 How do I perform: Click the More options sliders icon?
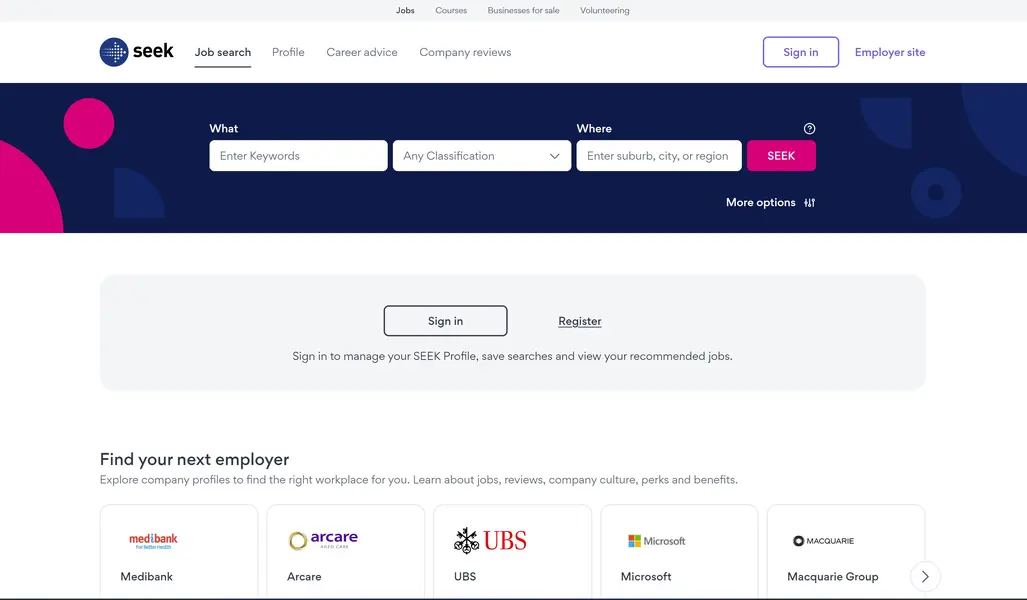pos(810,202)
